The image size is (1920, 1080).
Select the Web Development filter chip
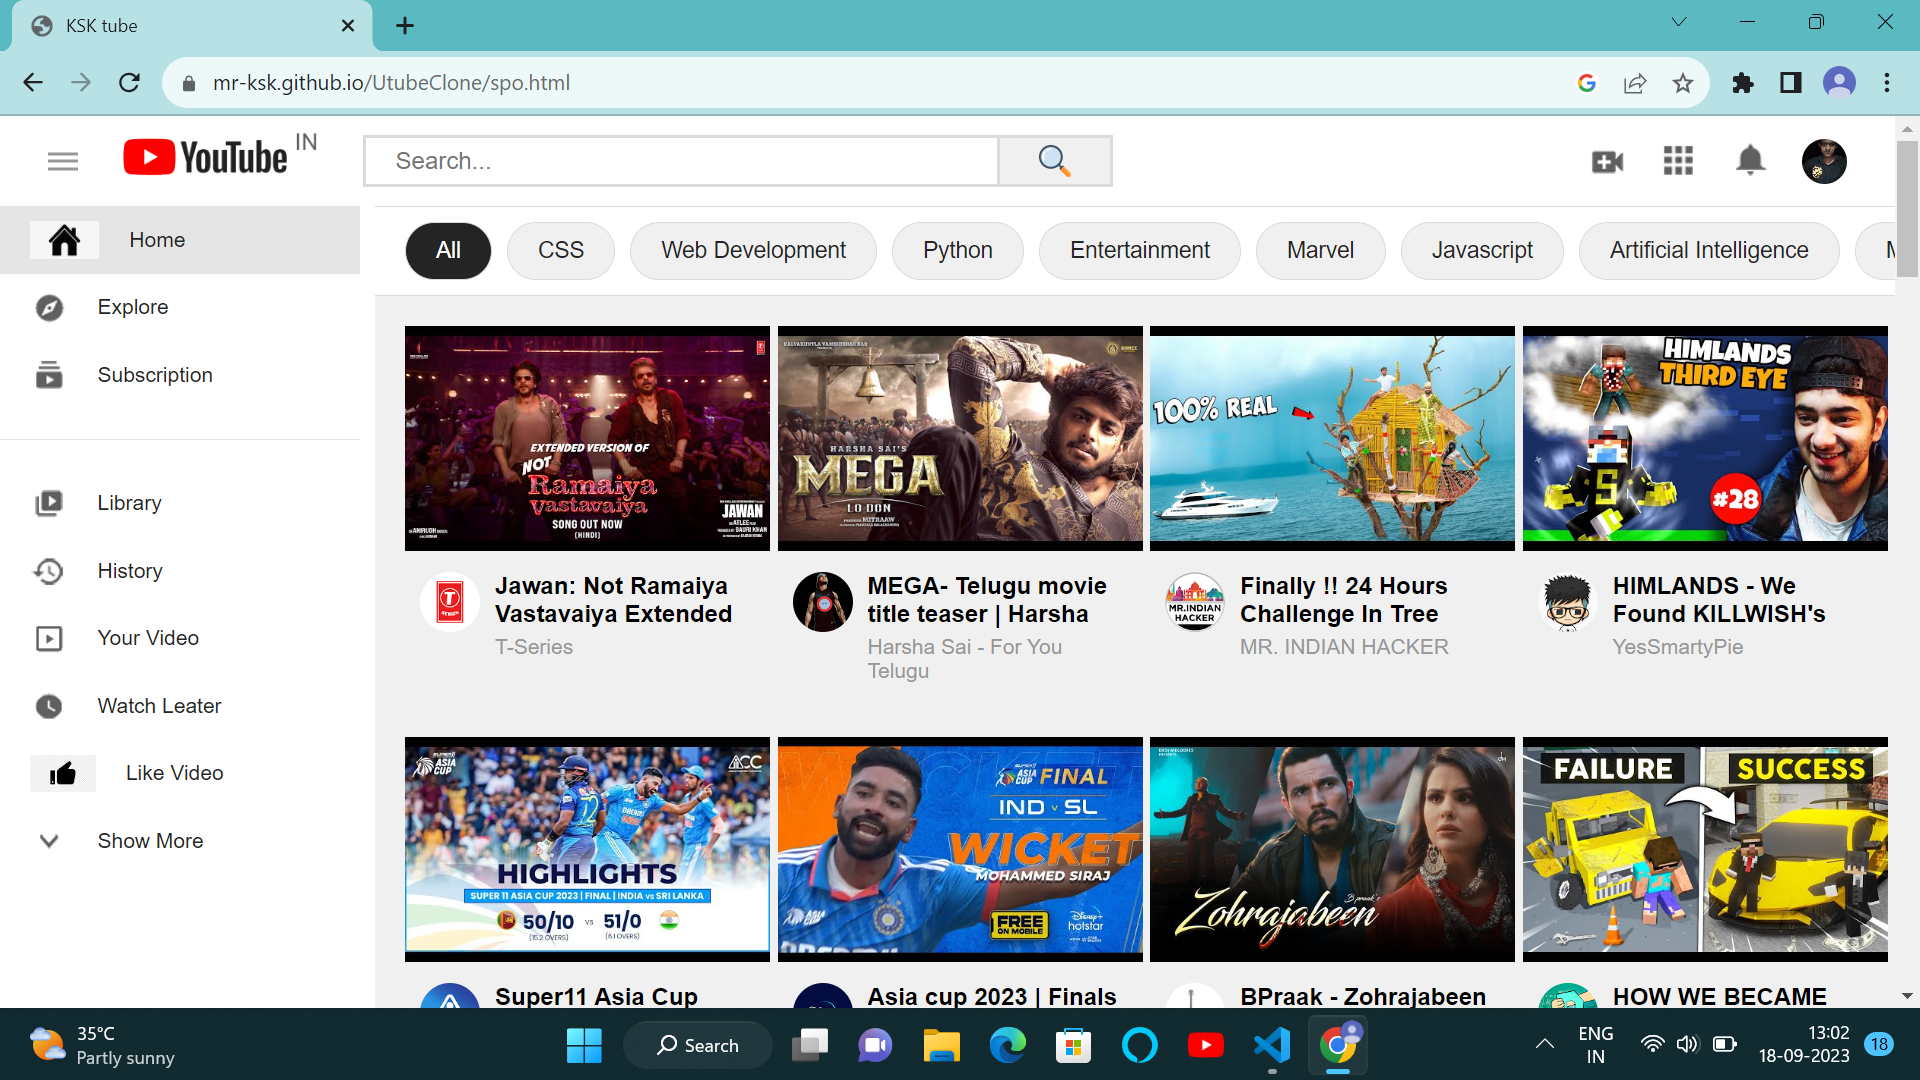coord(752,250)
